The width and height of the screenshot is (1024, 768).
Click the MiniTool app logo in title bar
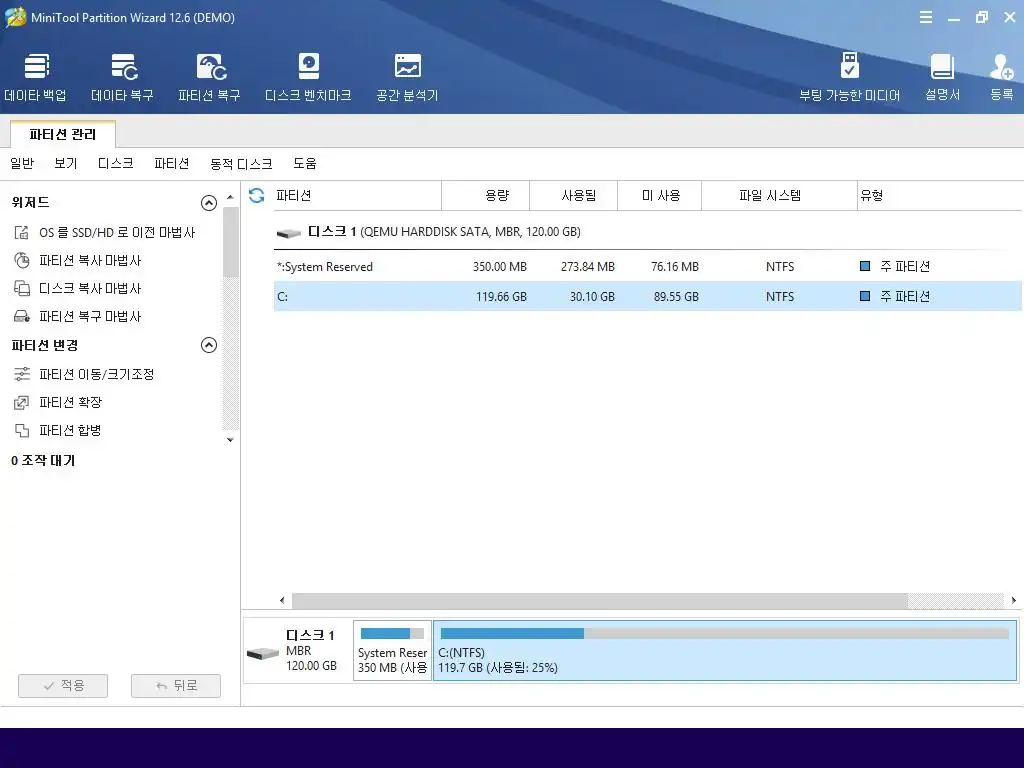point(15,17)
